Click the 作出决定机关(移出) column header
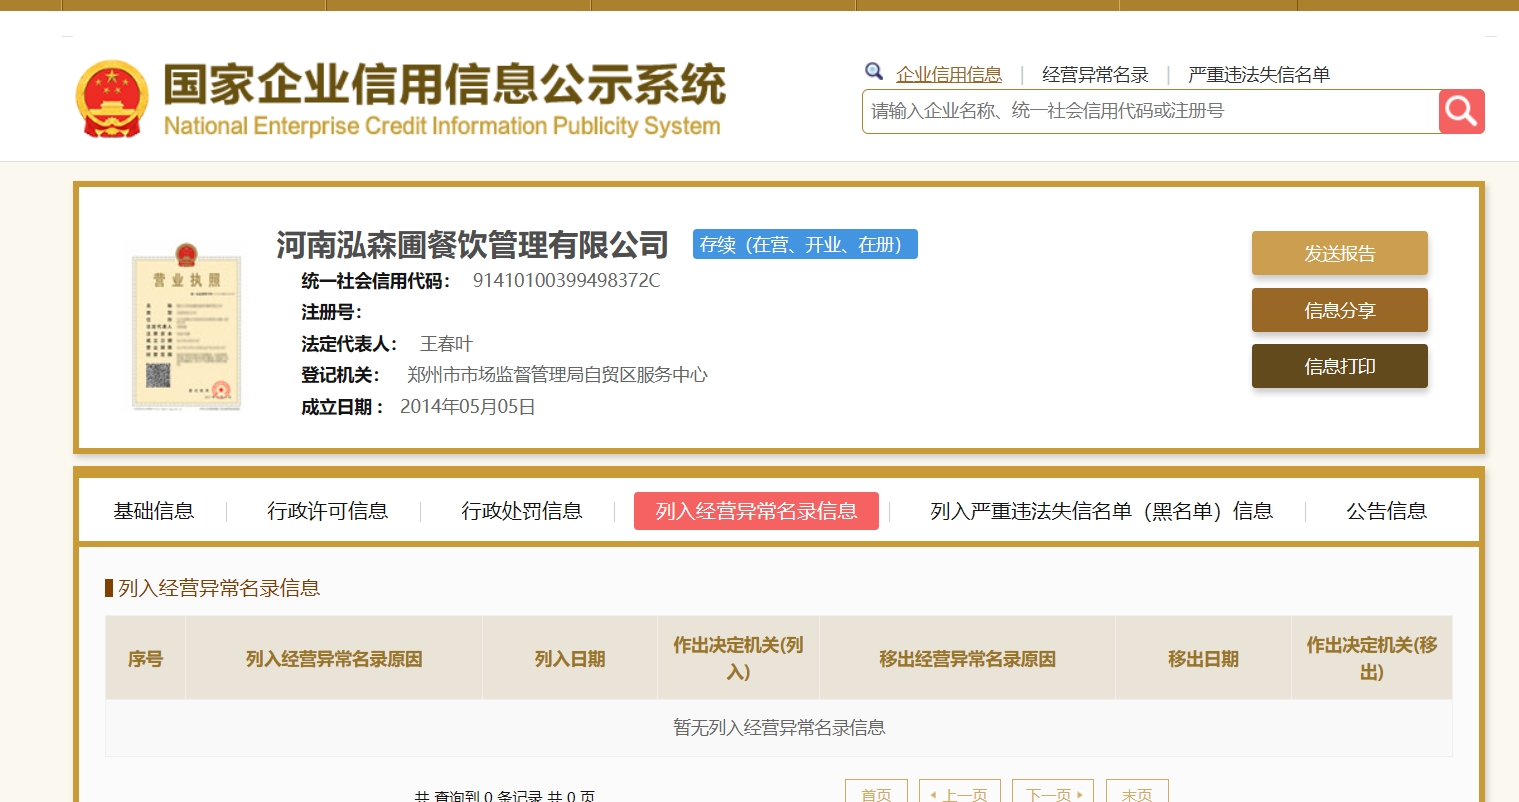 point(1372,659)
